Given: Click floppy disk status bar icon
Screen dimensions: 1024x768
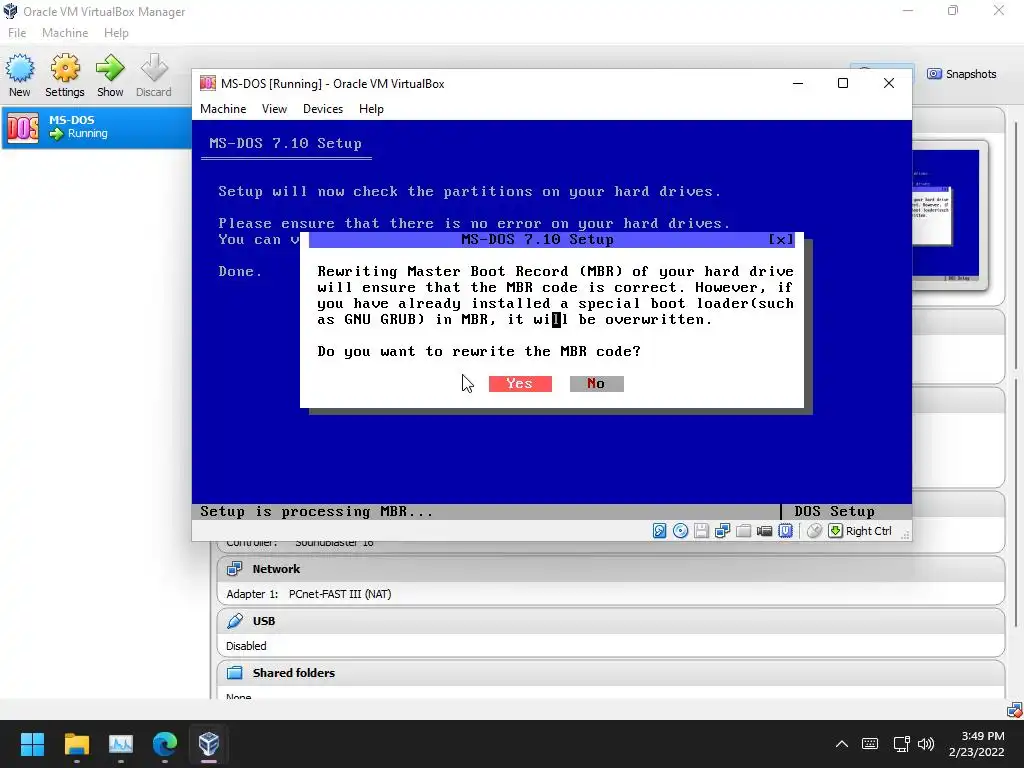Looking at the screenshot, I should coord(701,531).
